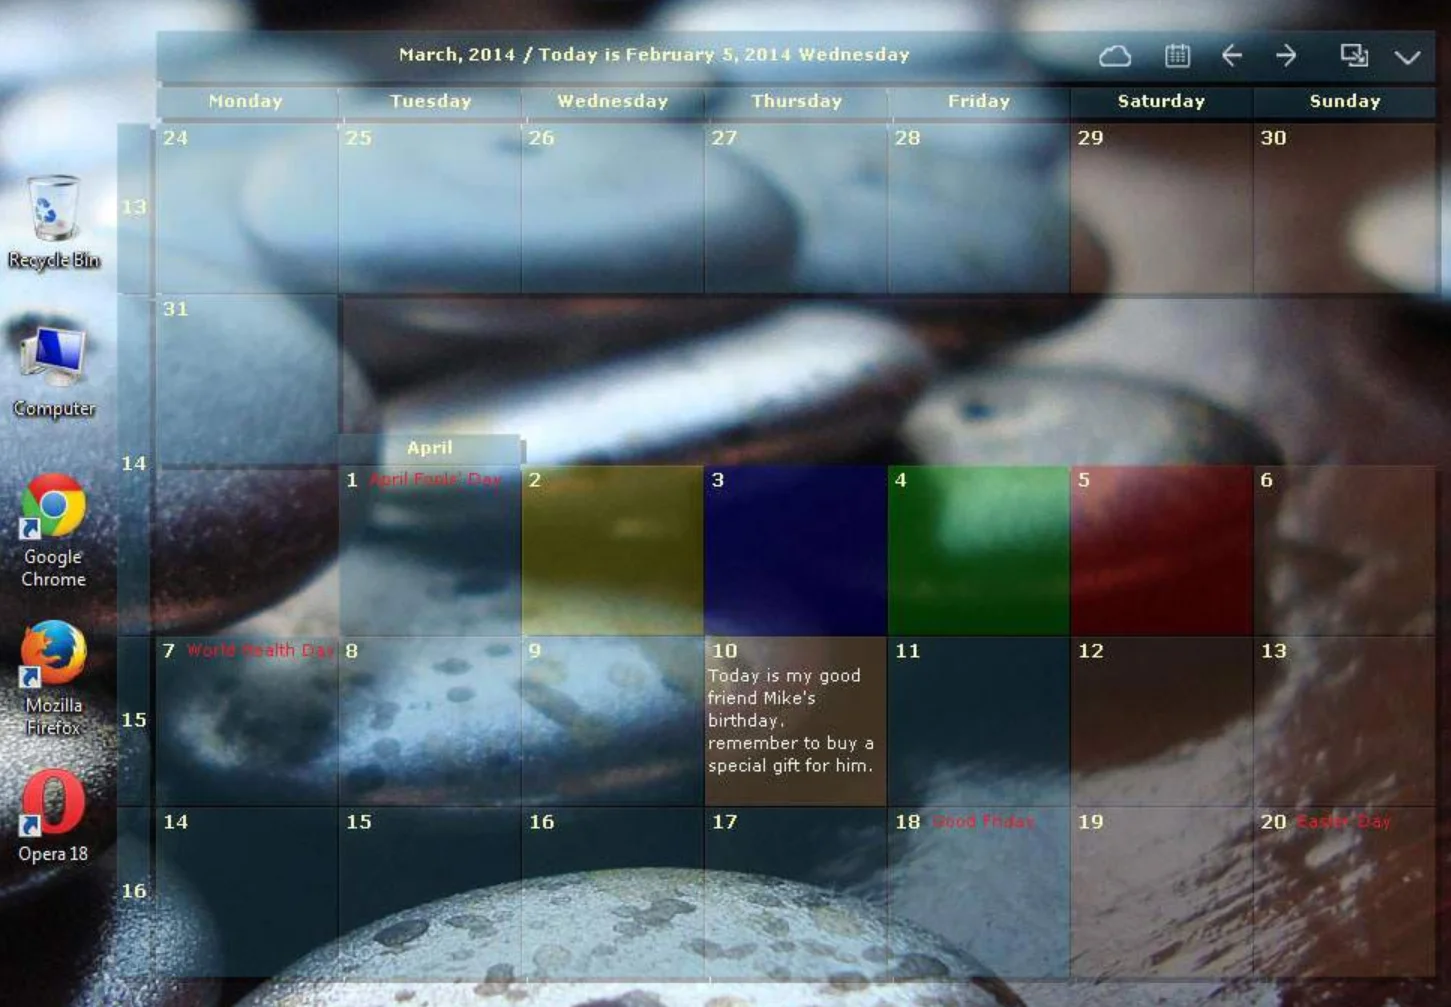This screenshot has width=1451, height=1007.
Task: Select April 17 day cell
Action: coord(795,892)
